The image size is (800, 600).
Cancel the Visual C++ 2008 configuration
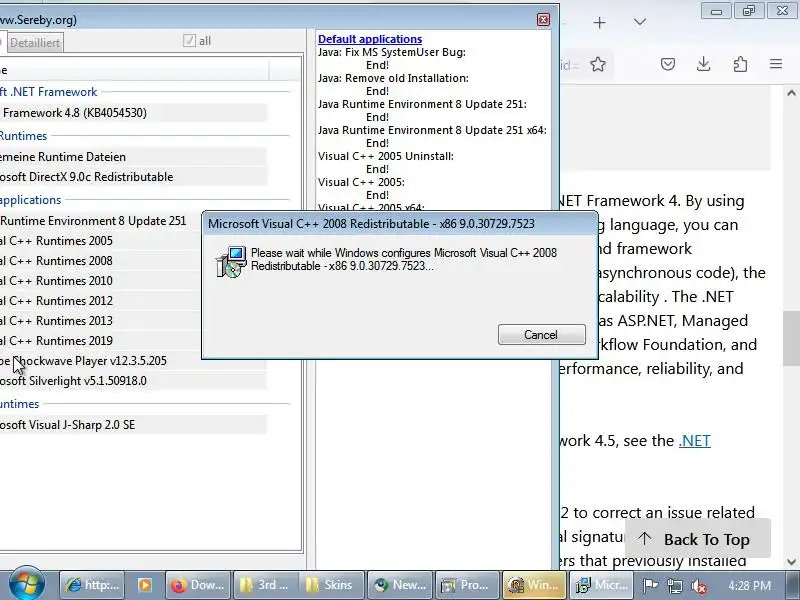tap(541, 335)
